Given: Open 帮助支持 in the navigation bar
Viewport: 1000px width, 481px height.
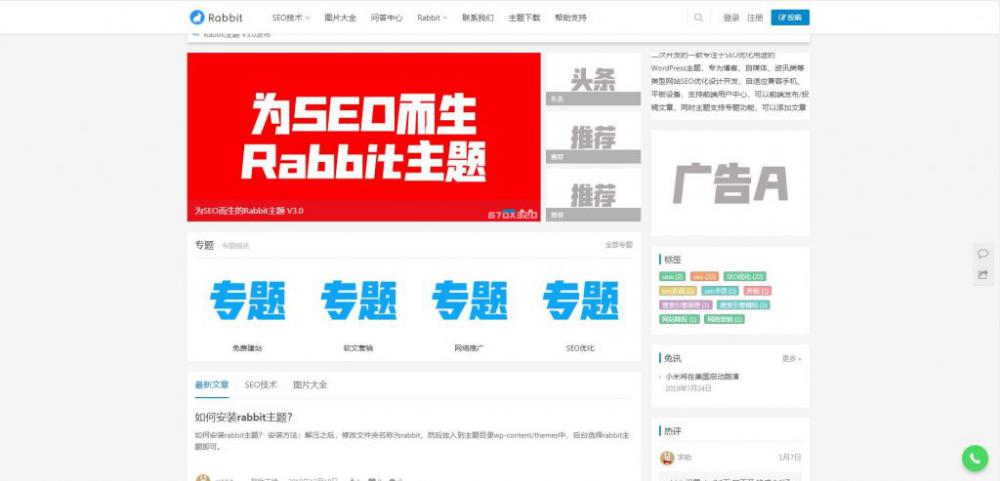Looking at the screenshot, I should (570, 18).
